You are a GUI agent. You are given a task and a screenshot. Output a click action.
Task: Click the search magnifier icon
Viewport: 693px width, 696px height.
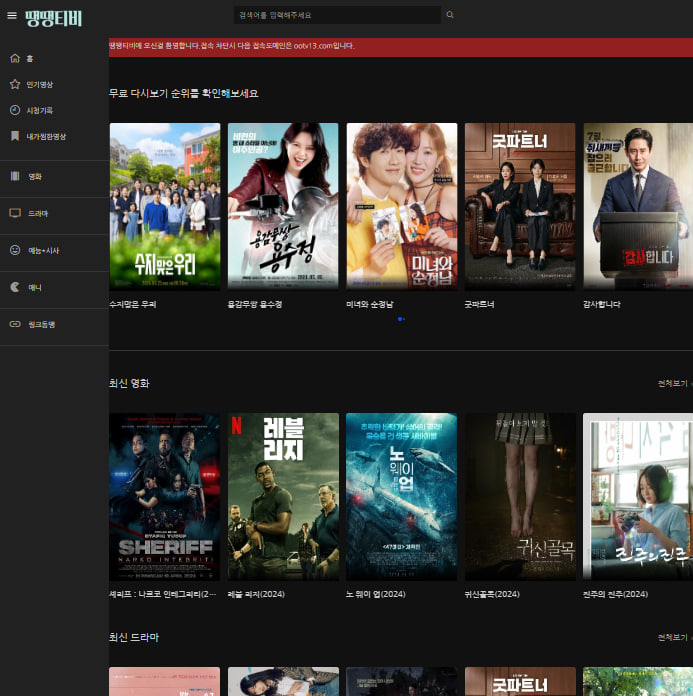(450, 15)
